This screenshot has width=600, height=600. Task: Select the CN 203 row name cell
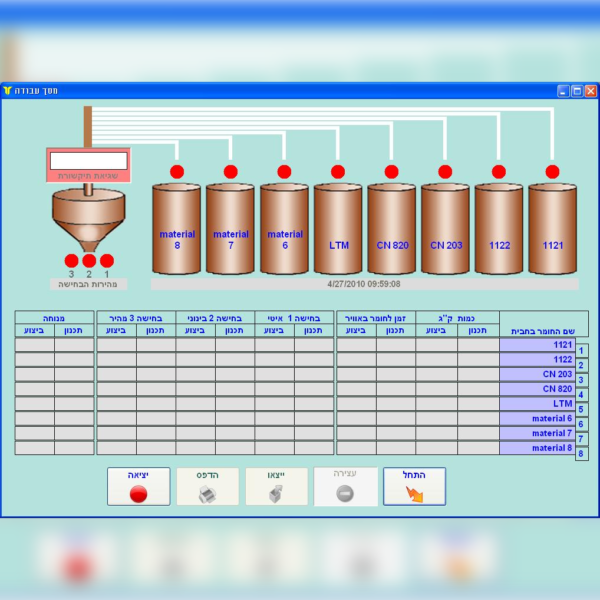click(536, 374)
